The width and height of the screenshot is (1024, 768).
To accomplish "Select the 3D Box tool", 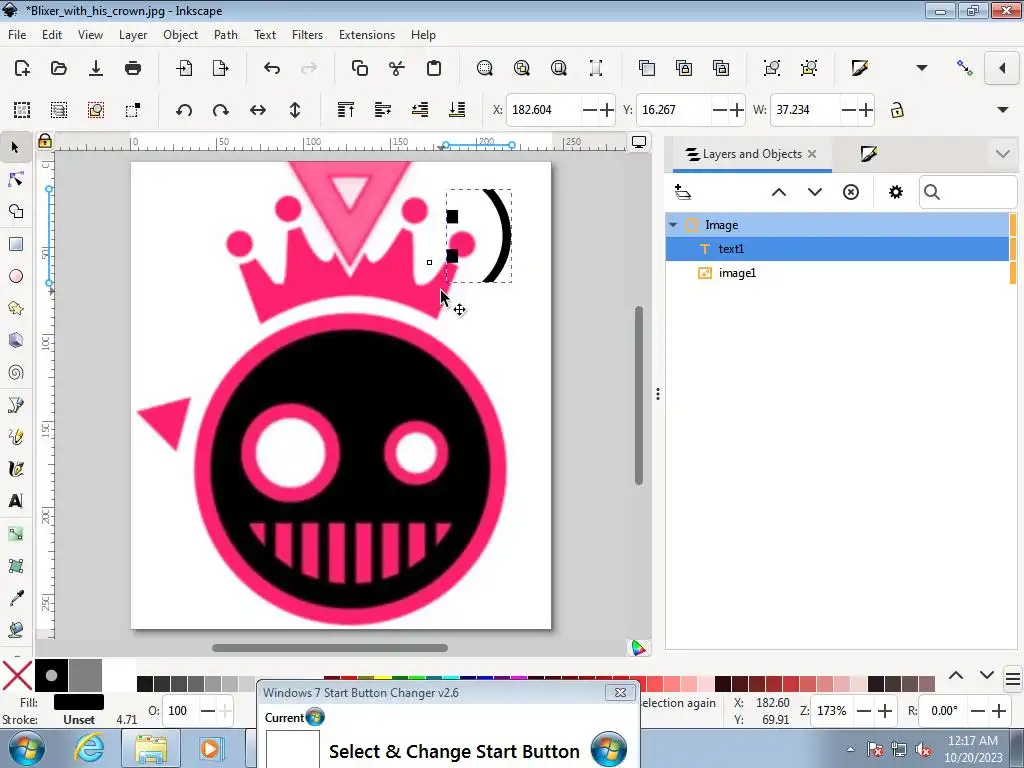I will (x=16, y=340).
